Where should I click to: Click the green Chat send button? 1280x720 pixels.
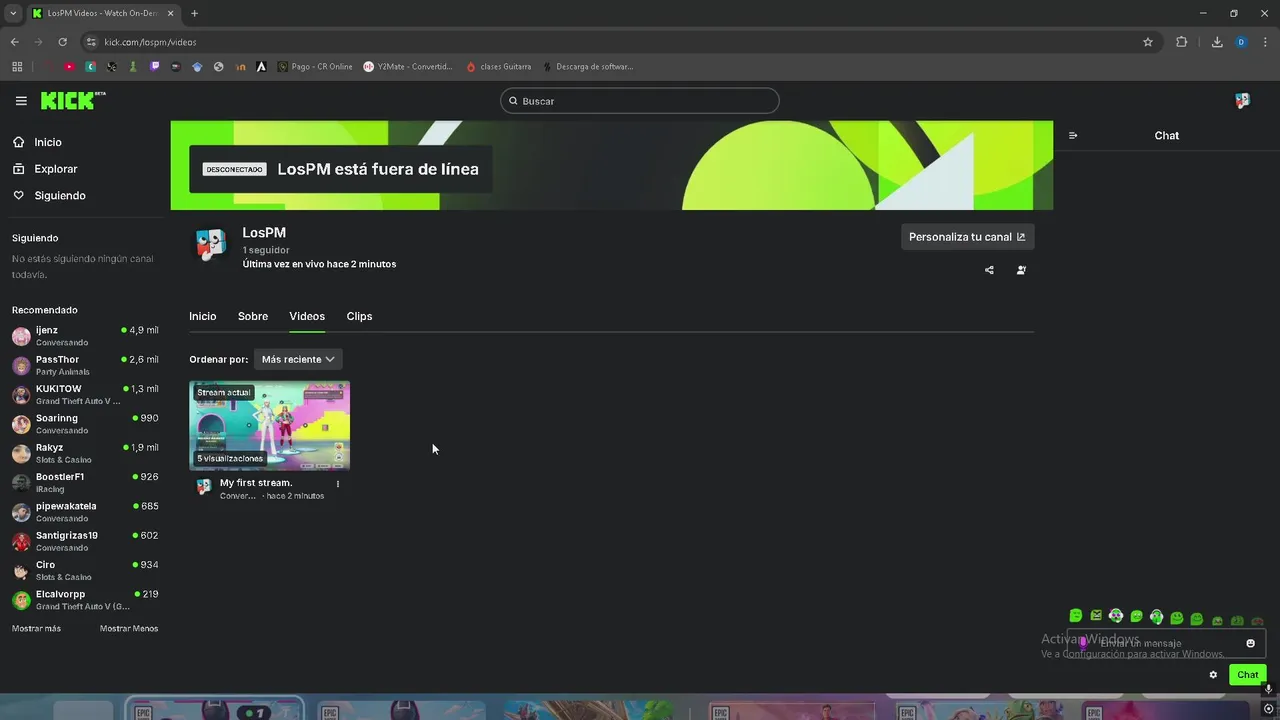(x=1247, y=675)
